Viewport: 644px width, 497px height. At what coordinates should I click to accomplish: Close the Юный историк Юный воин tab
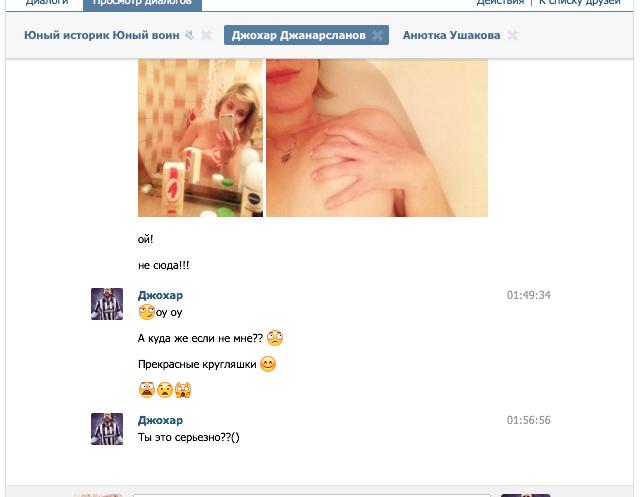tap(207, 35)
